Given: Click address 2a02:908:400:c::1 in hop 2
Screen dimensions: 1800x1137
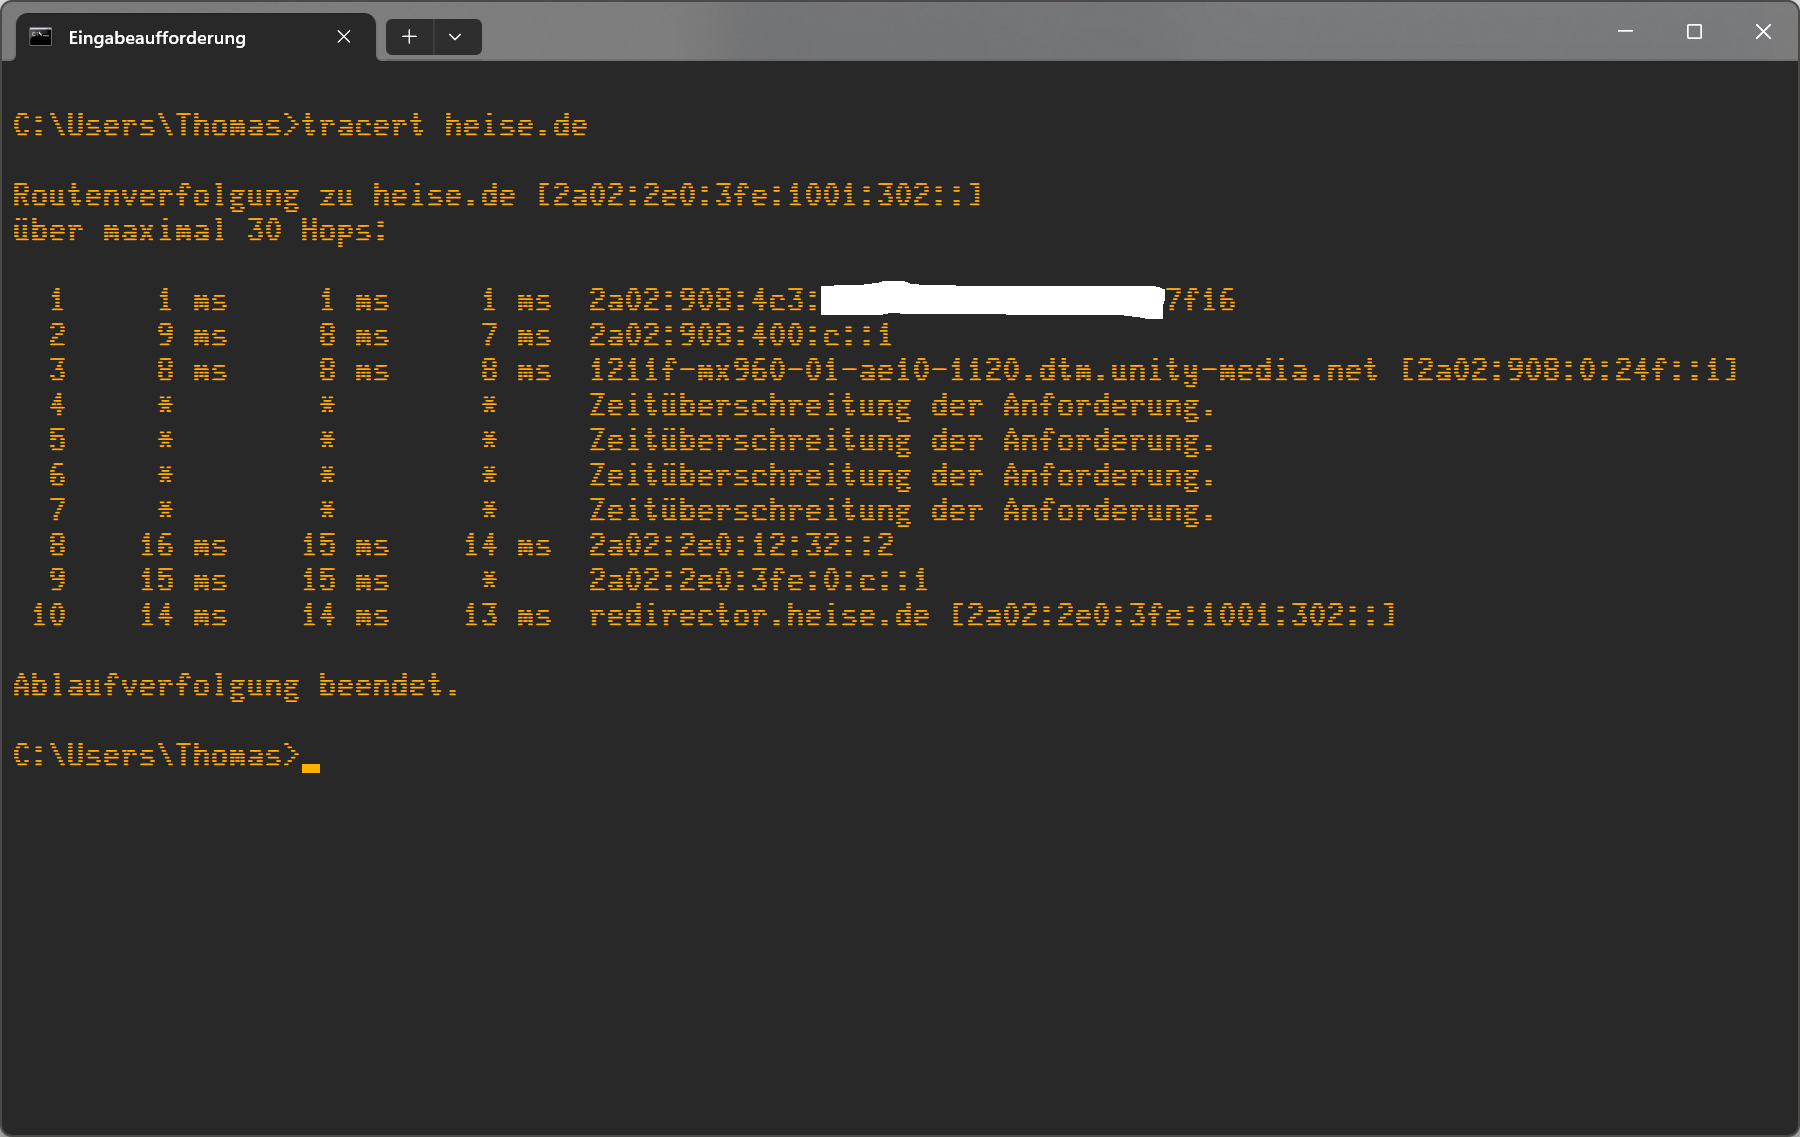Looking at the screenshot, I should (x=740, y=335).
